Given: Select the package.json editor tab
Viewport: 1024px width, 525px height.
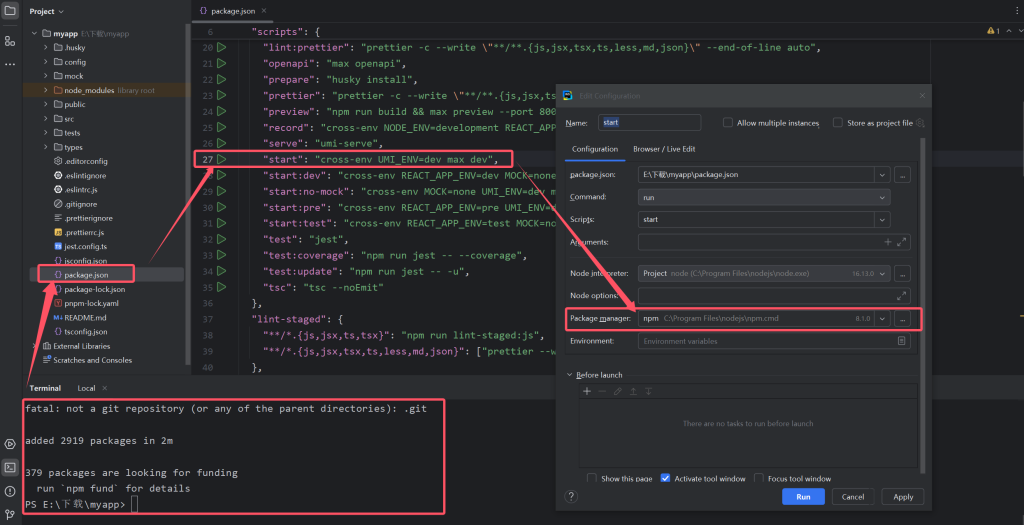Looking at the screenshot, I should tap(232, 11).
